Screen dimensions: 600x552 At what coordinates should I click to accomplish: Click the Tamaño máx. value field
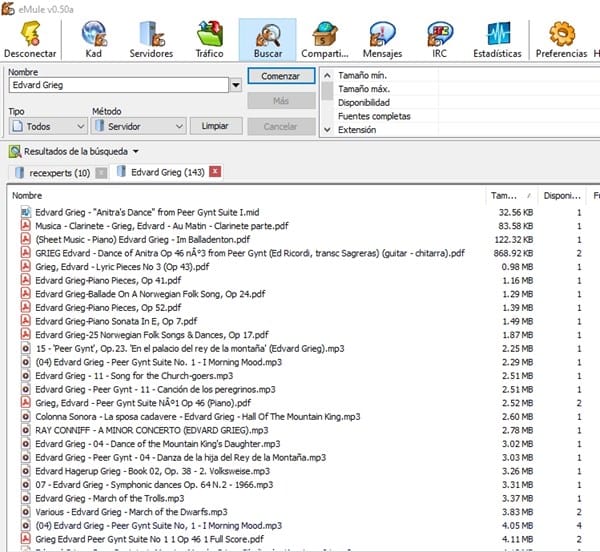click(x=519, y=89)
